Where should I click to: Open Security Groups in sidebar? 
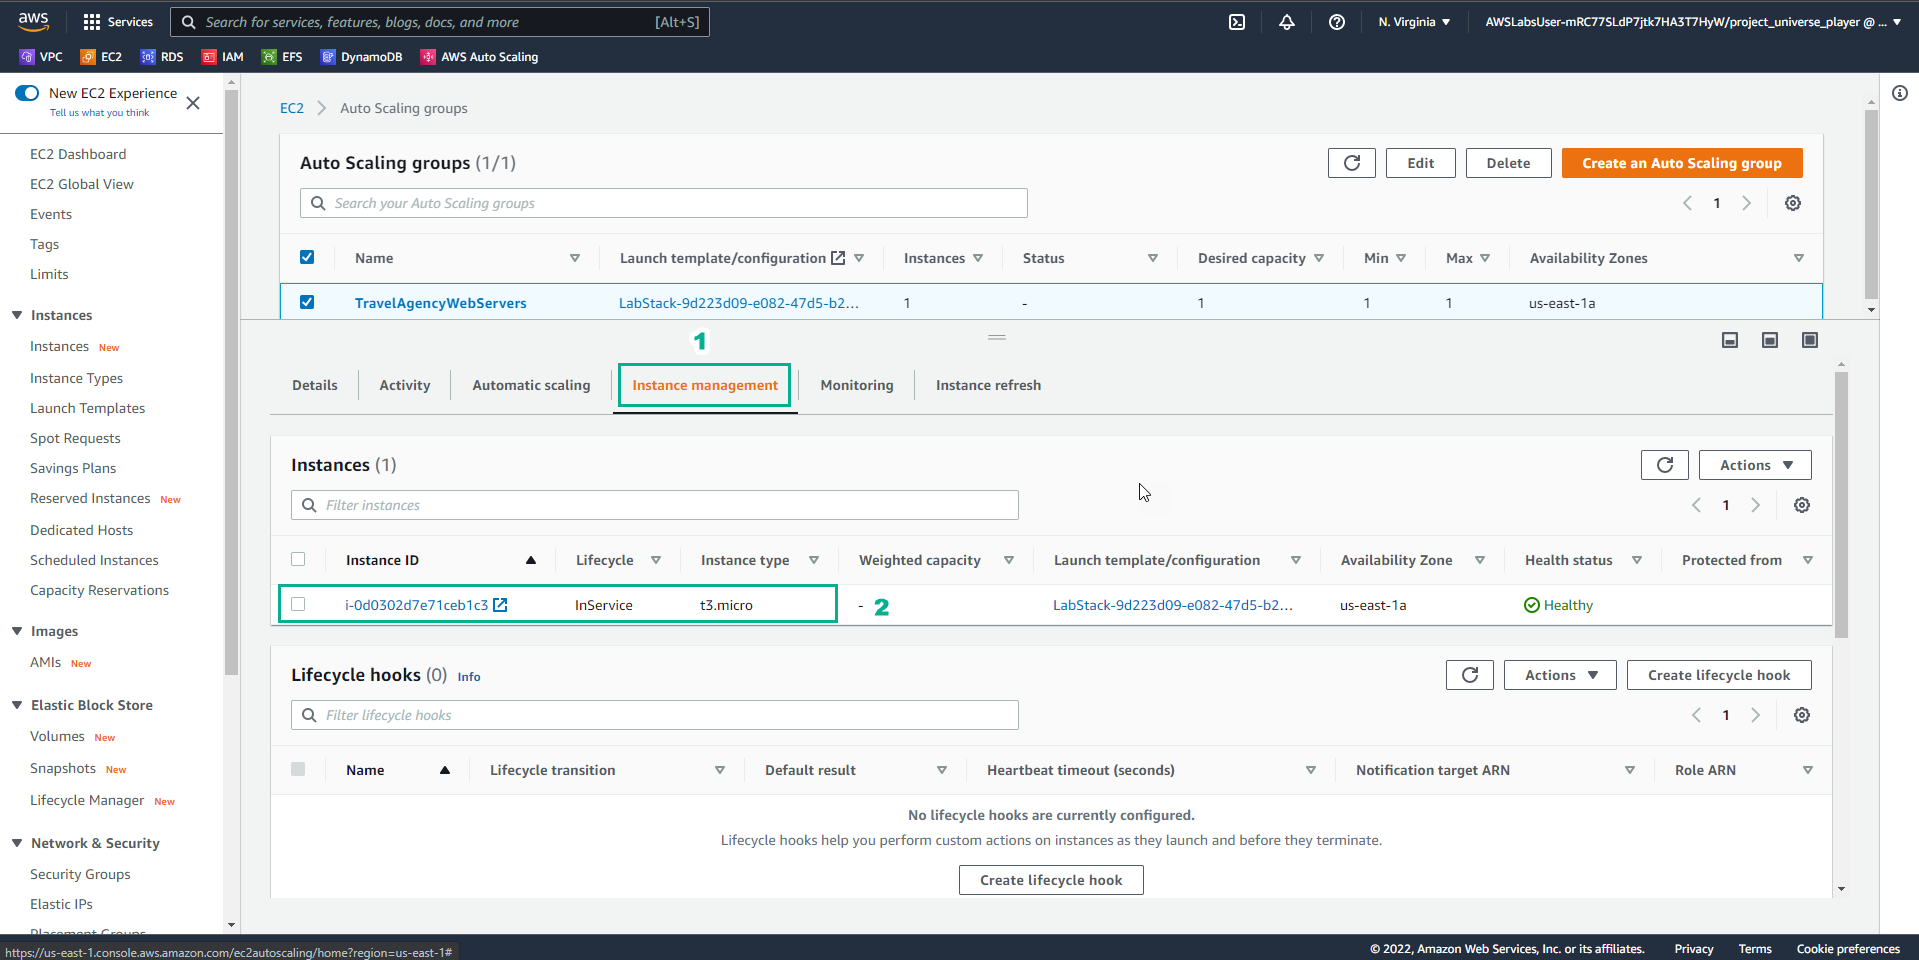tap(80, 874)
